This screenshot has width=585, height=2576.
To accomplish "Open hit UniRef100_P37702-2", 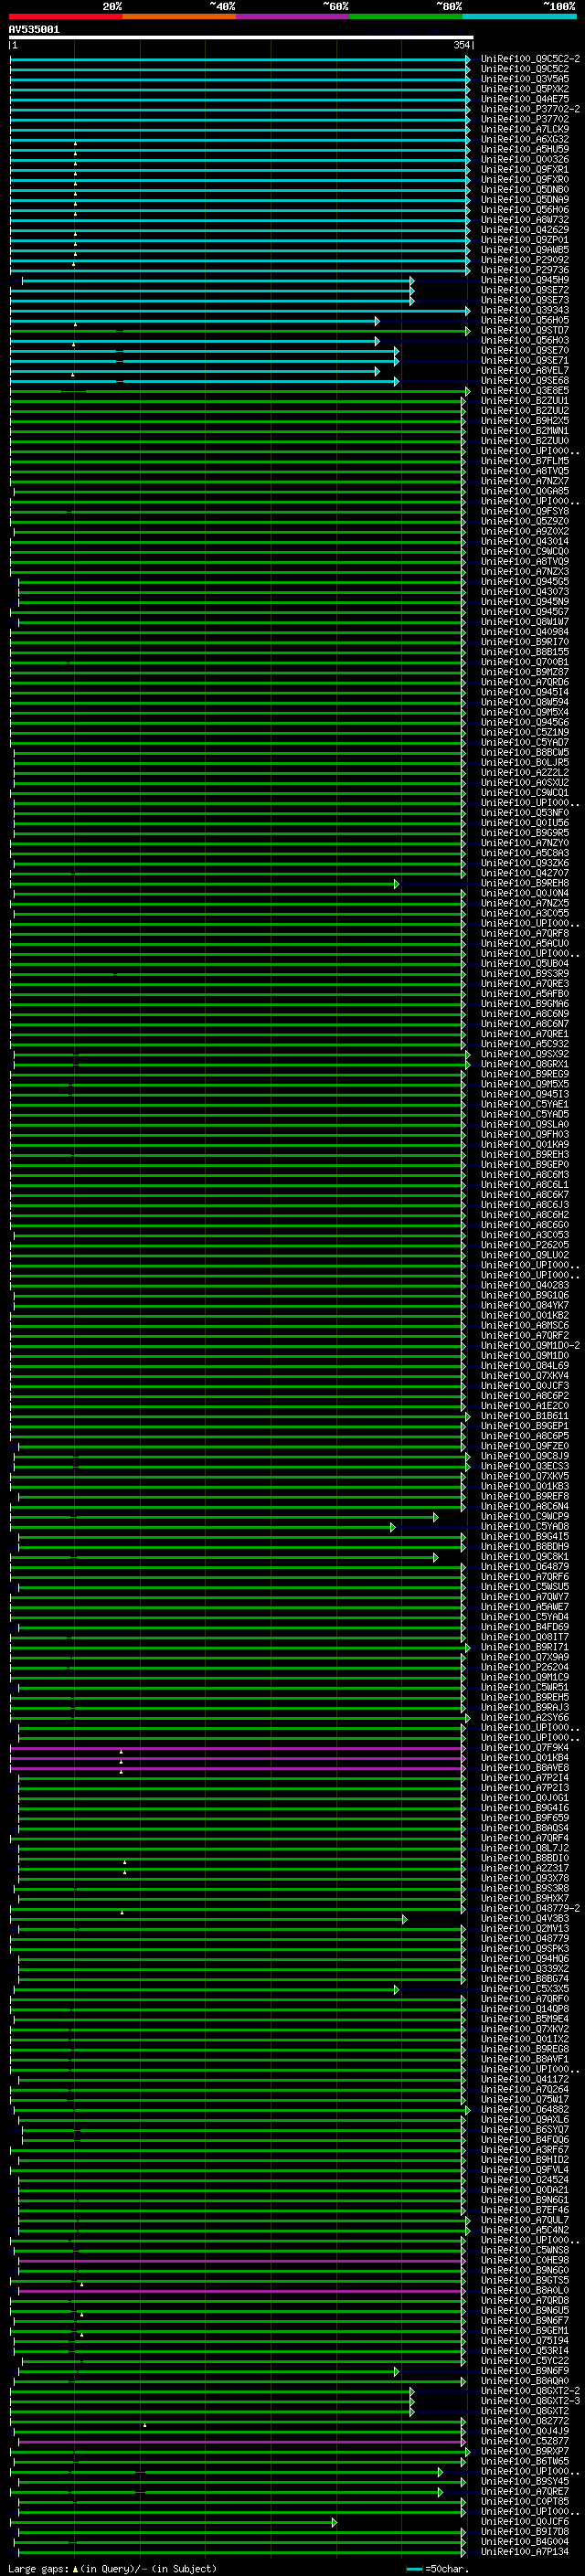I will pyautogui.click(x=530, y=109).
